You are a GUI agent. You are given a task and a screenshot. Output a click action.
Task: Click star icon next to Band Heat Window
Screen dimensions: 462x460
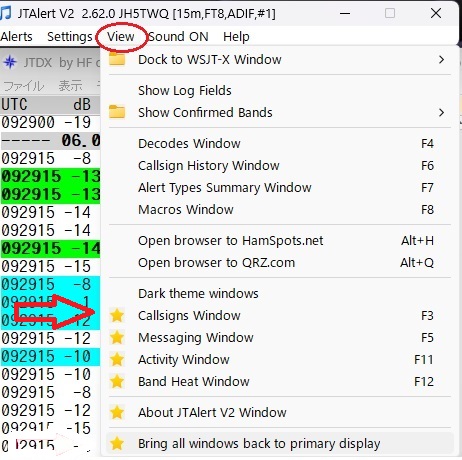117,381
